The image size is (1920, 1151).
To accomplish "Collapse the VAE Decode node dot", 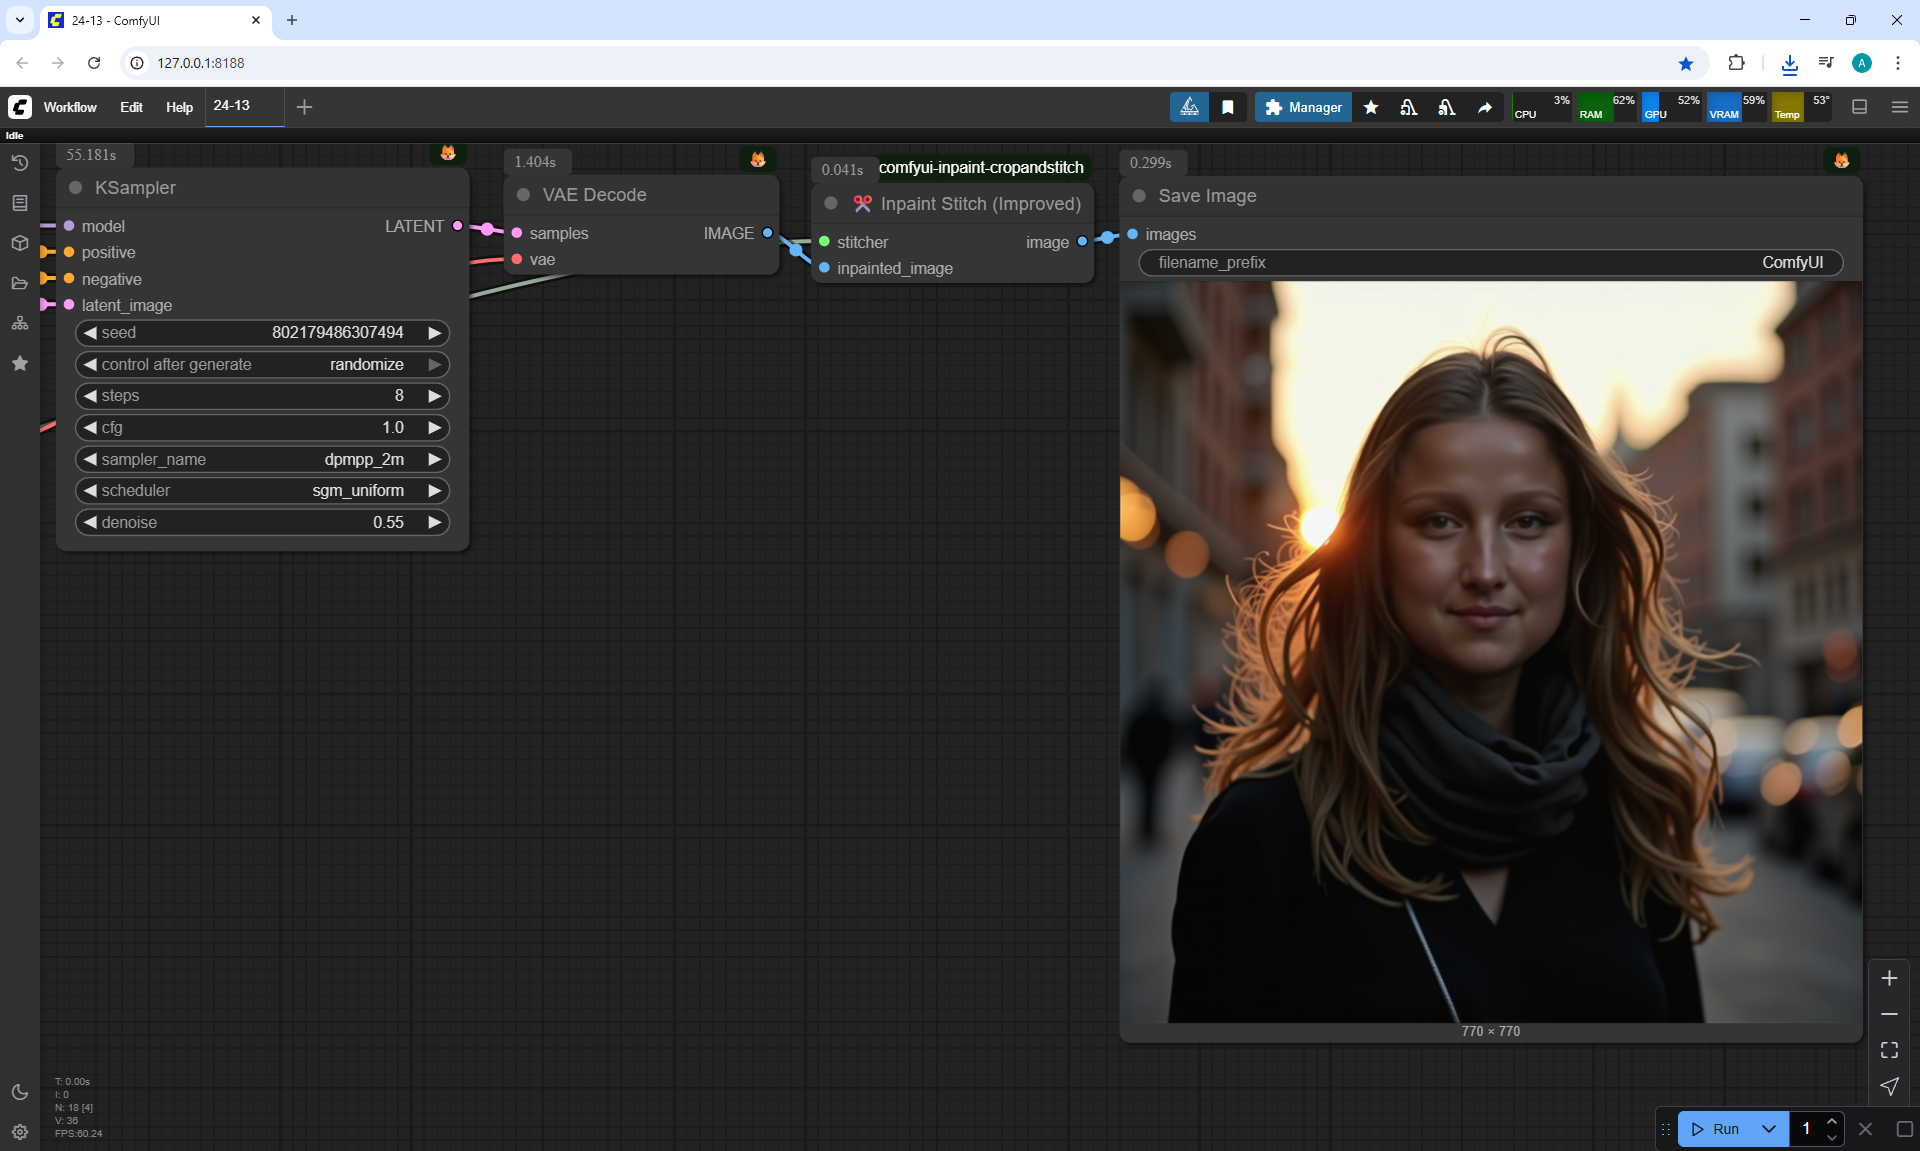I will 523,195.
